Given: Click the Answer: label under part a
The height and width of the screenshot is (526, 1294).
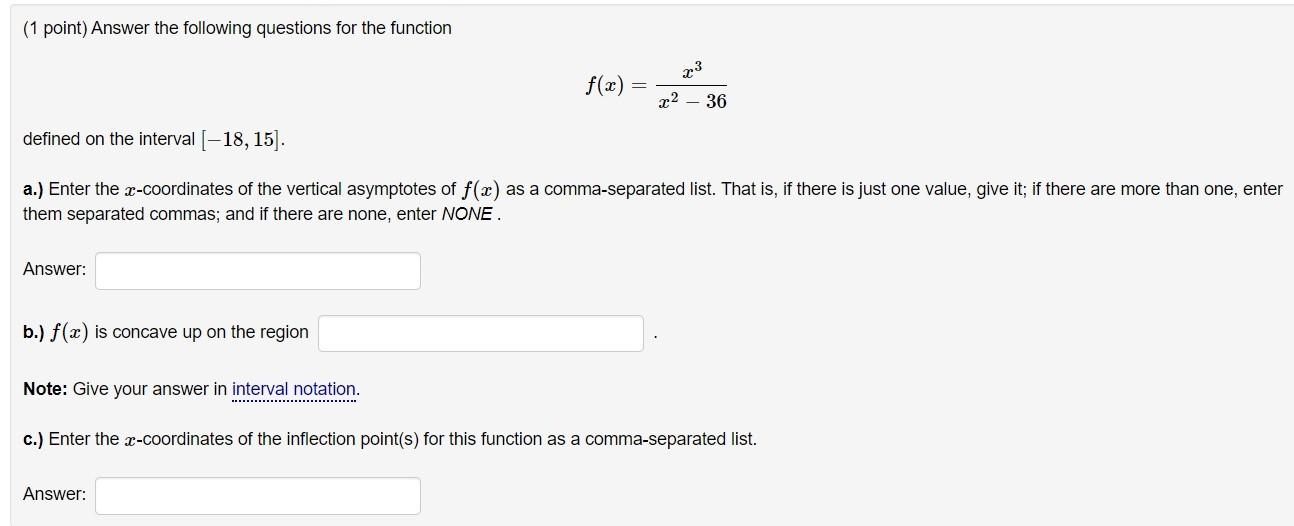Looking at the screenshot, I should click(x=55, y=269).
